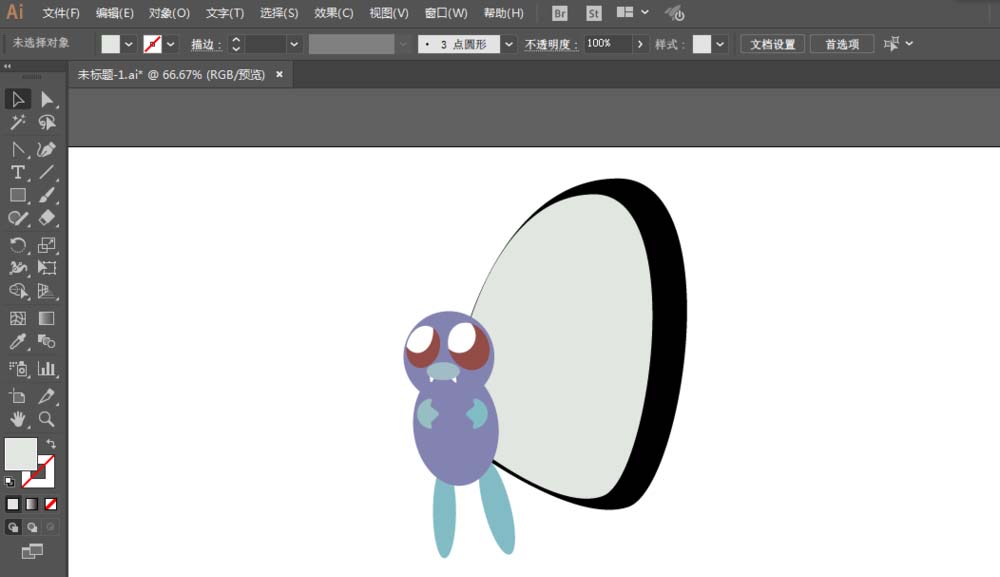Choose the Type tool
The height and width of the screenshot is (577, 1000).
pos(17,172)
